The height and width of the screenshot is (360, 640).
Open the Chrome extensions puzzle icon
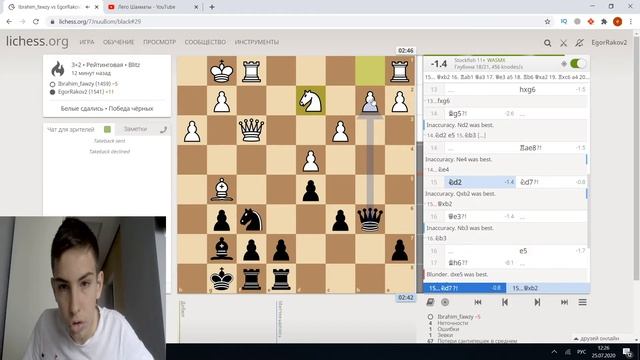(x=604, y=22)
